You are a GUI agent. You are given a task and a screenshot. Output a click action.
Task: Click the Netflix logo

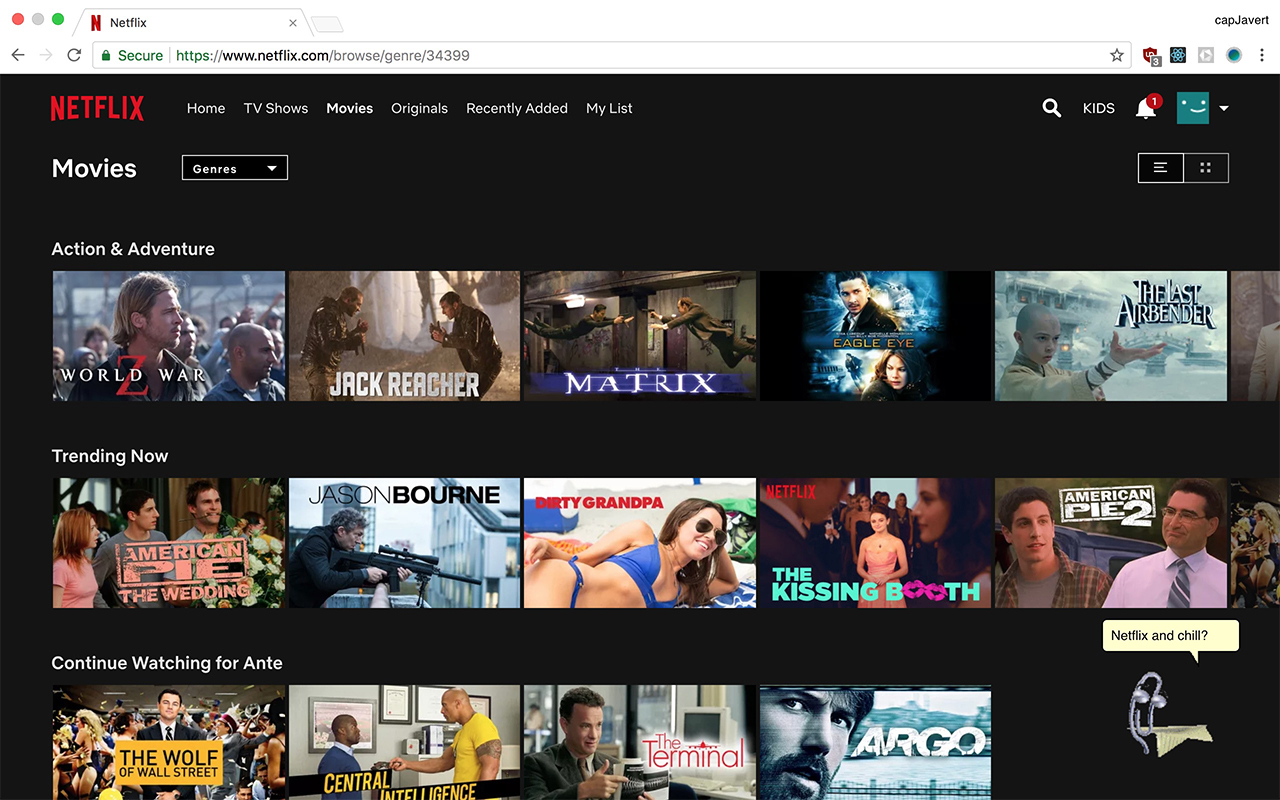(x=97, y=108)
